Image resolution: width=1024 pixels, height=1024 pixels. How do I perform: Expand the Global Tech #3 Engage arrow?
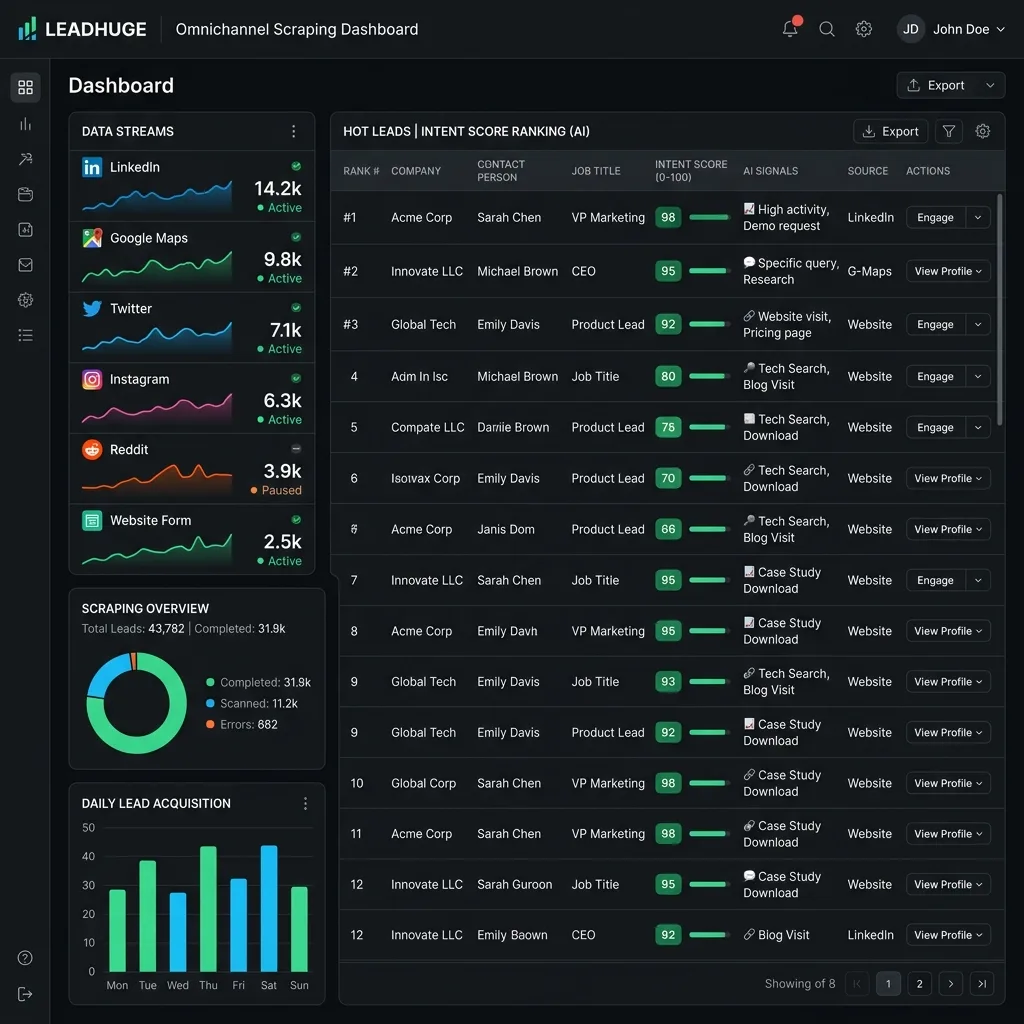[x=978, y=325]
